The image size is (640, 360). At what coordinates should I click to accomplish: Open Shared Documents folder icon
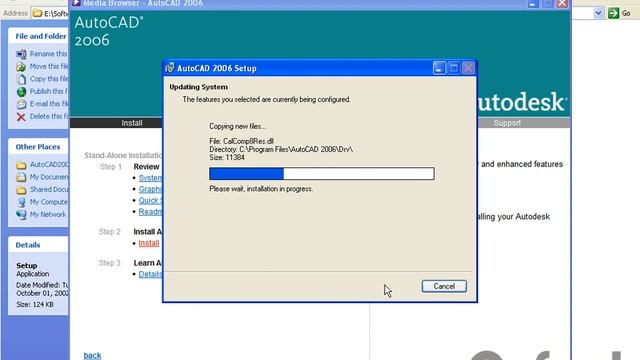(x=21, y=190)
